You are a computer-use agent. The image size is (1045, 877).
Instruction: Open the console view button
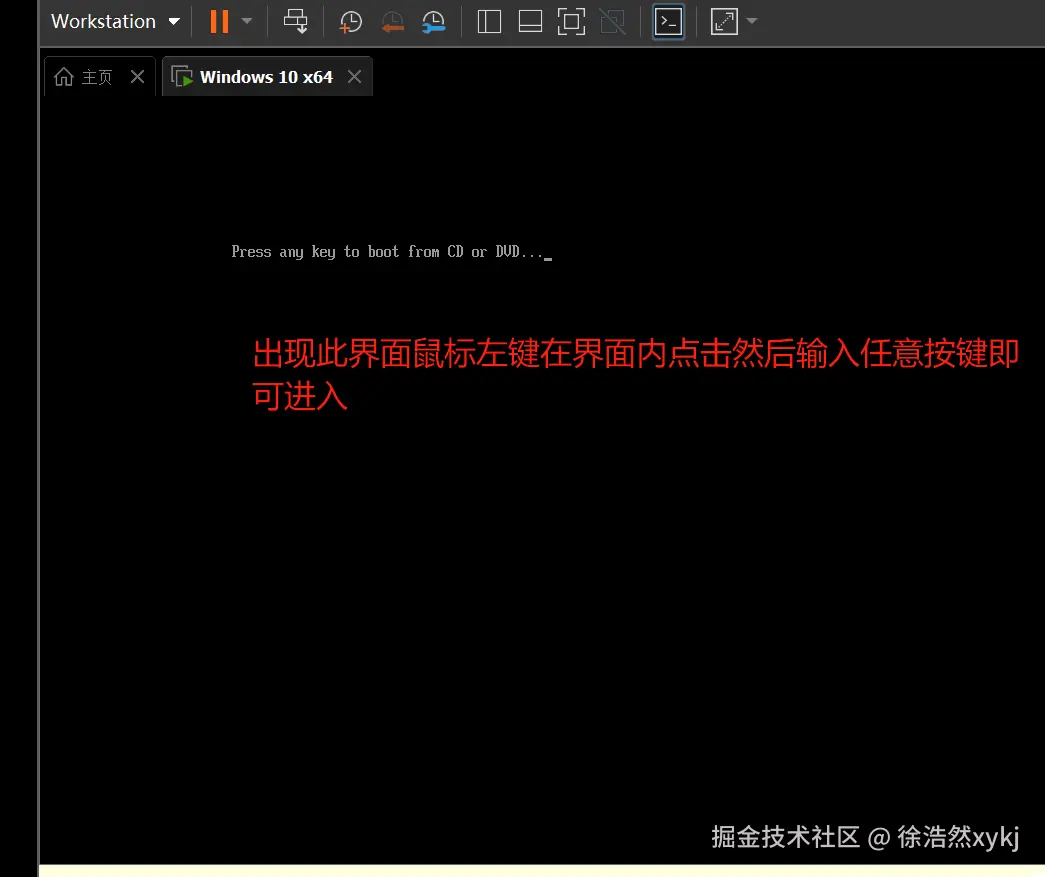pyautogui.click(x=668, y=21)
